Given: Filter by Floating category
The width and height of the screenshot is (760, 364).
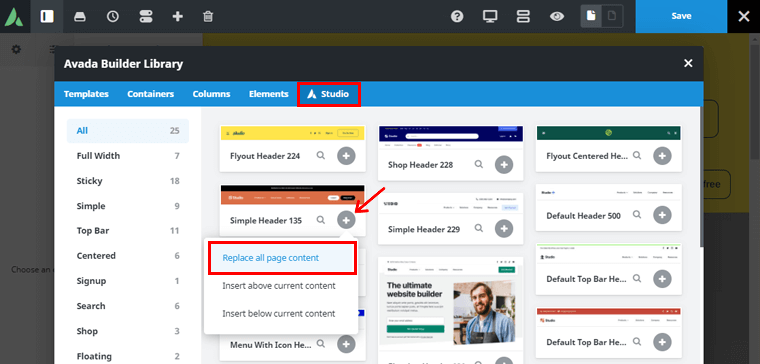Looking at the screenshot, I should pyautogui.click(x=128, y=357).
